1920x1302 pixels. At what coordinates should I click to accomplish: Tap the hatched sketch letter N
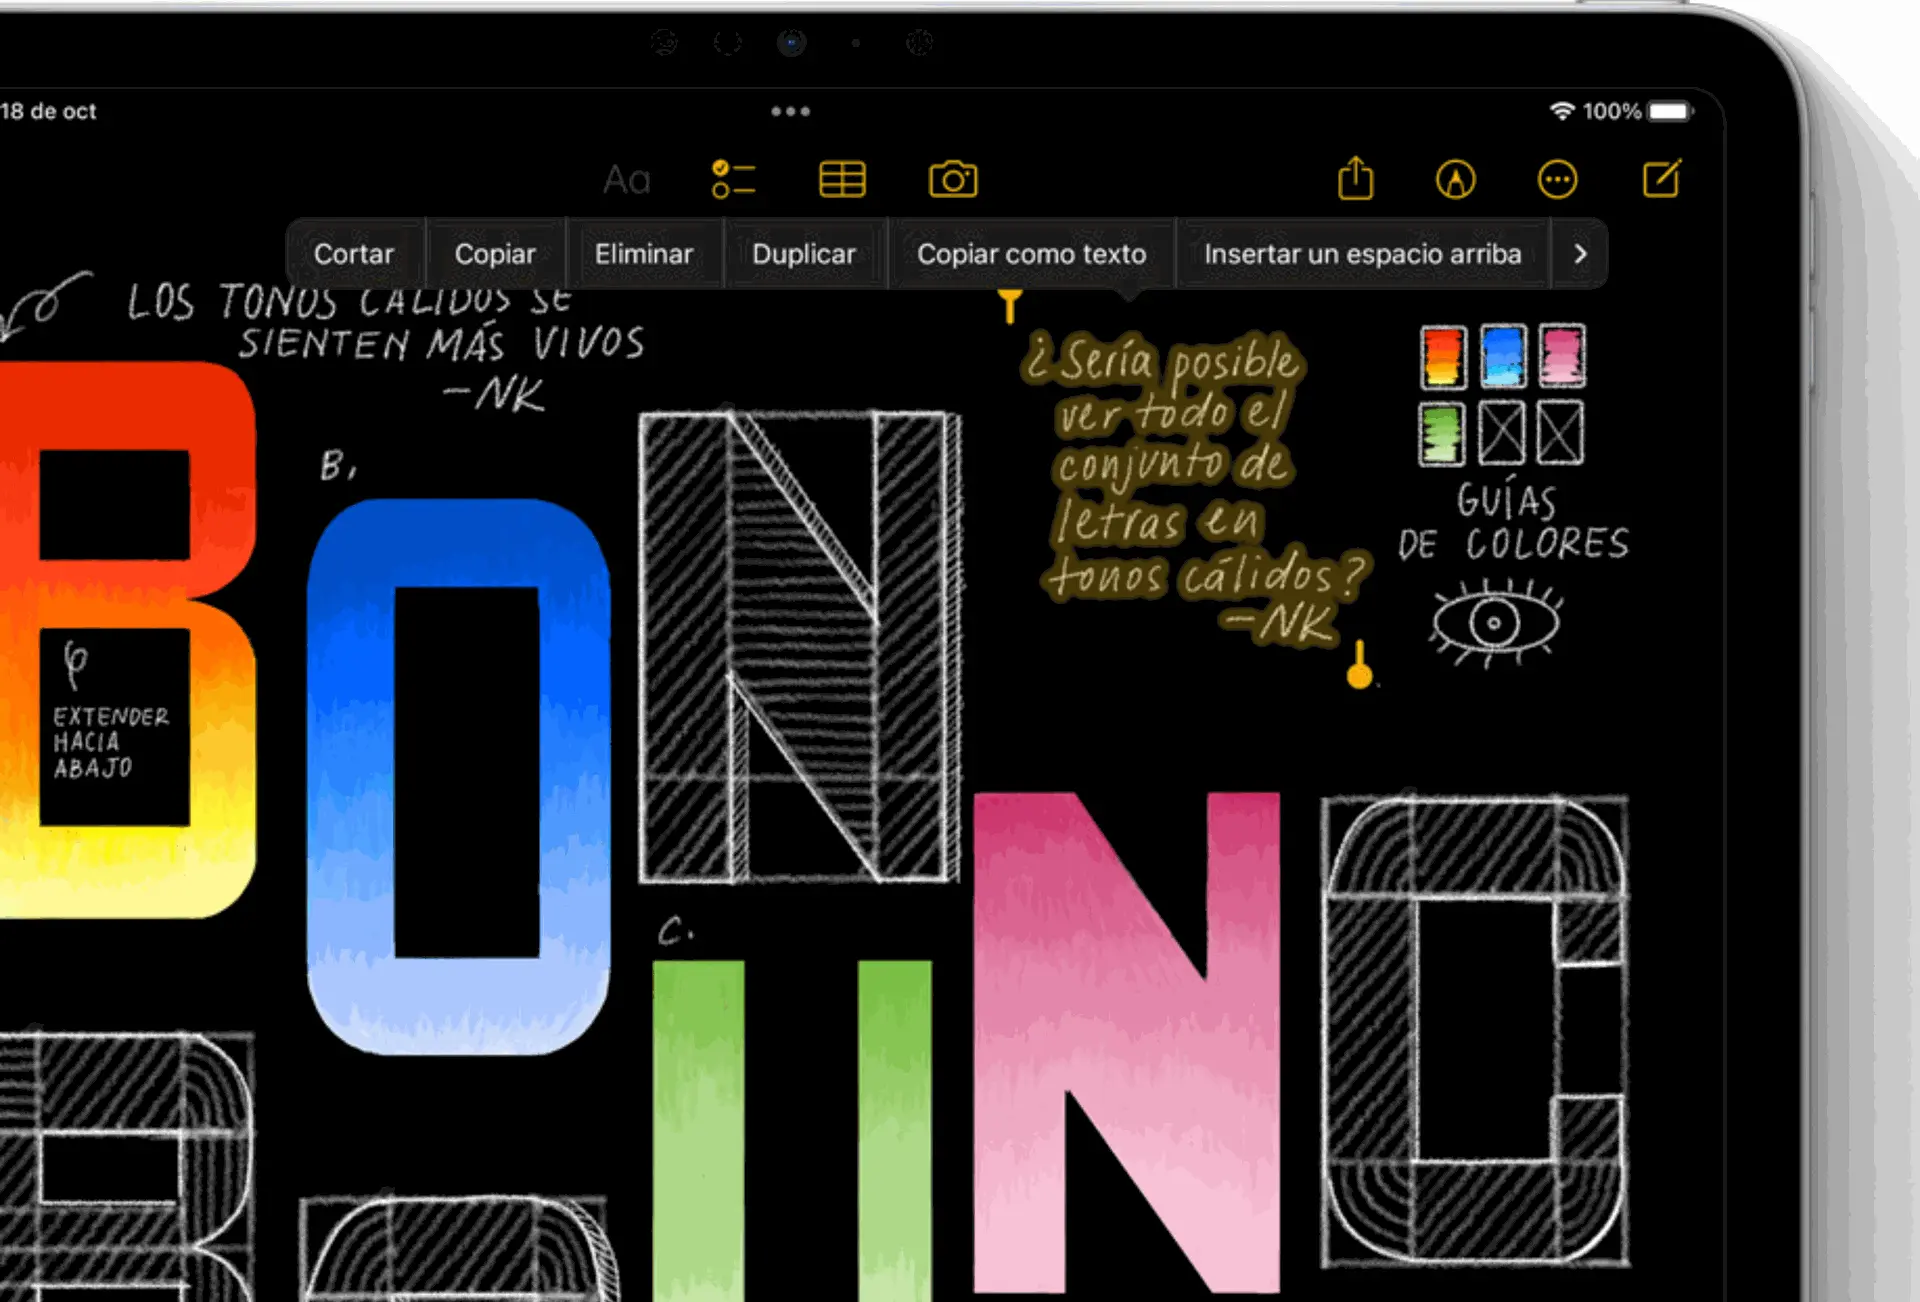click(x=800, y=647)
